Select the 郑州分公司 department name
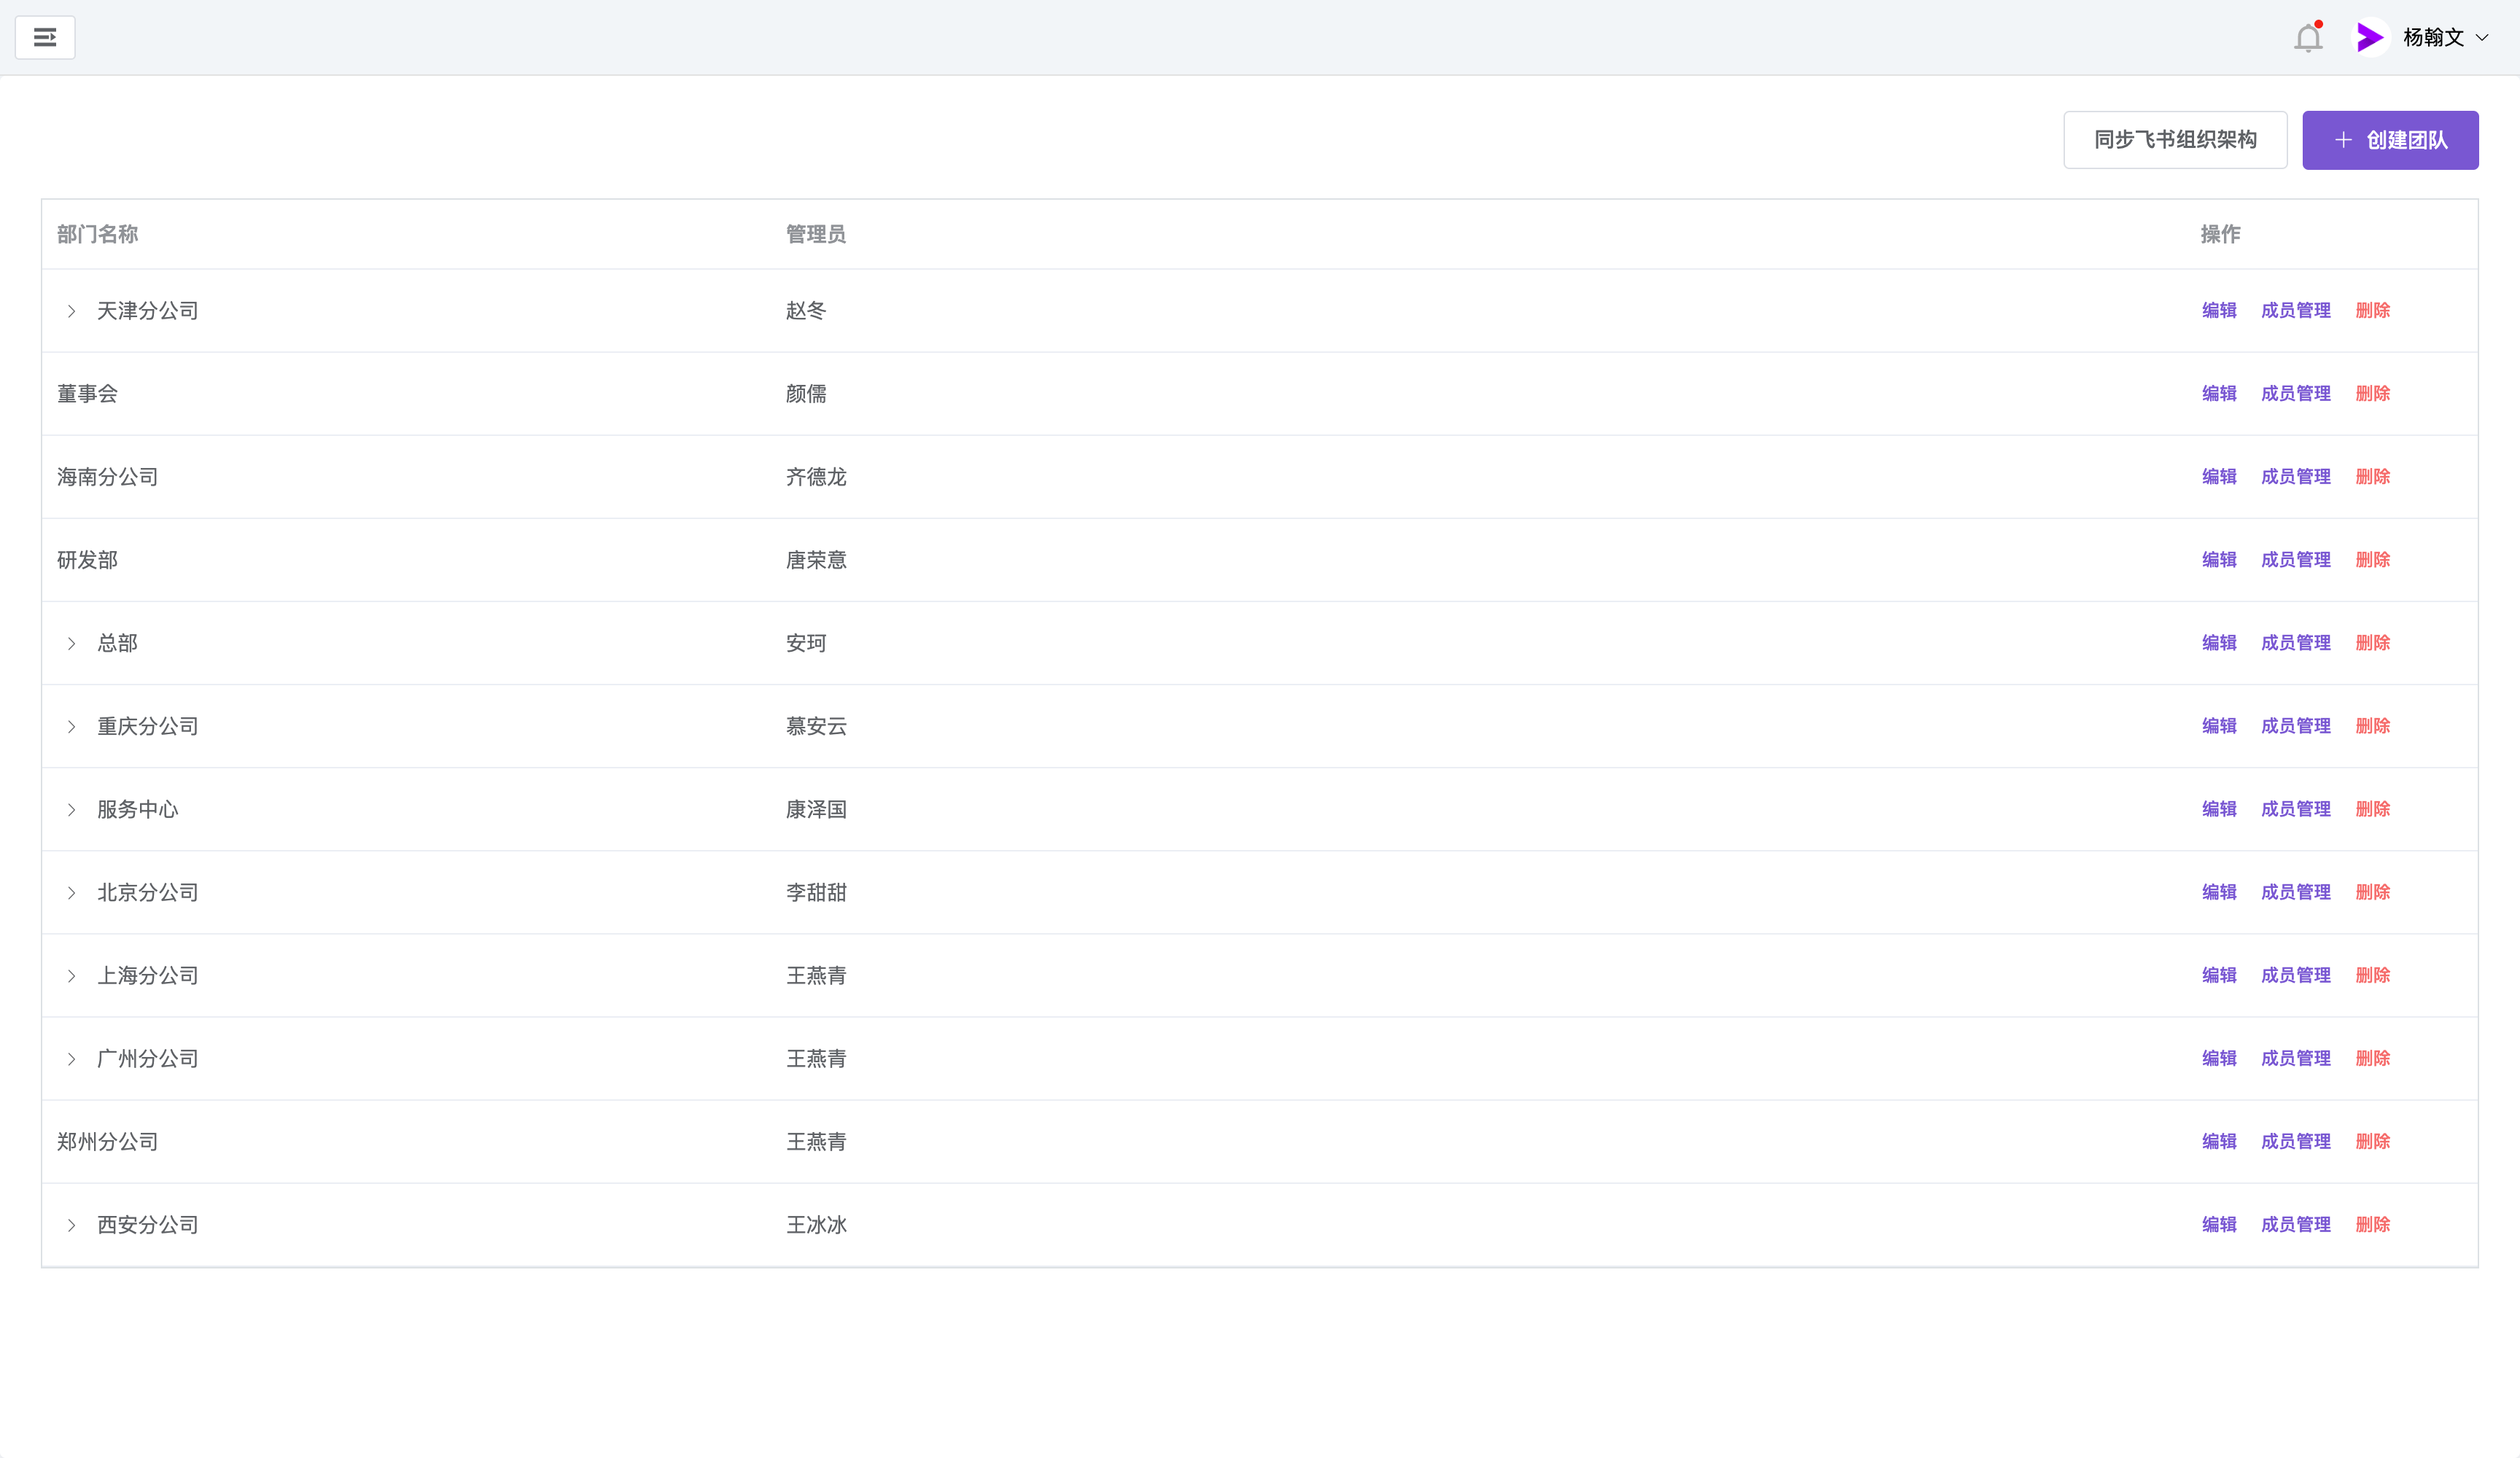This screenshot has height=1458, width=2520. (107, 1141)
